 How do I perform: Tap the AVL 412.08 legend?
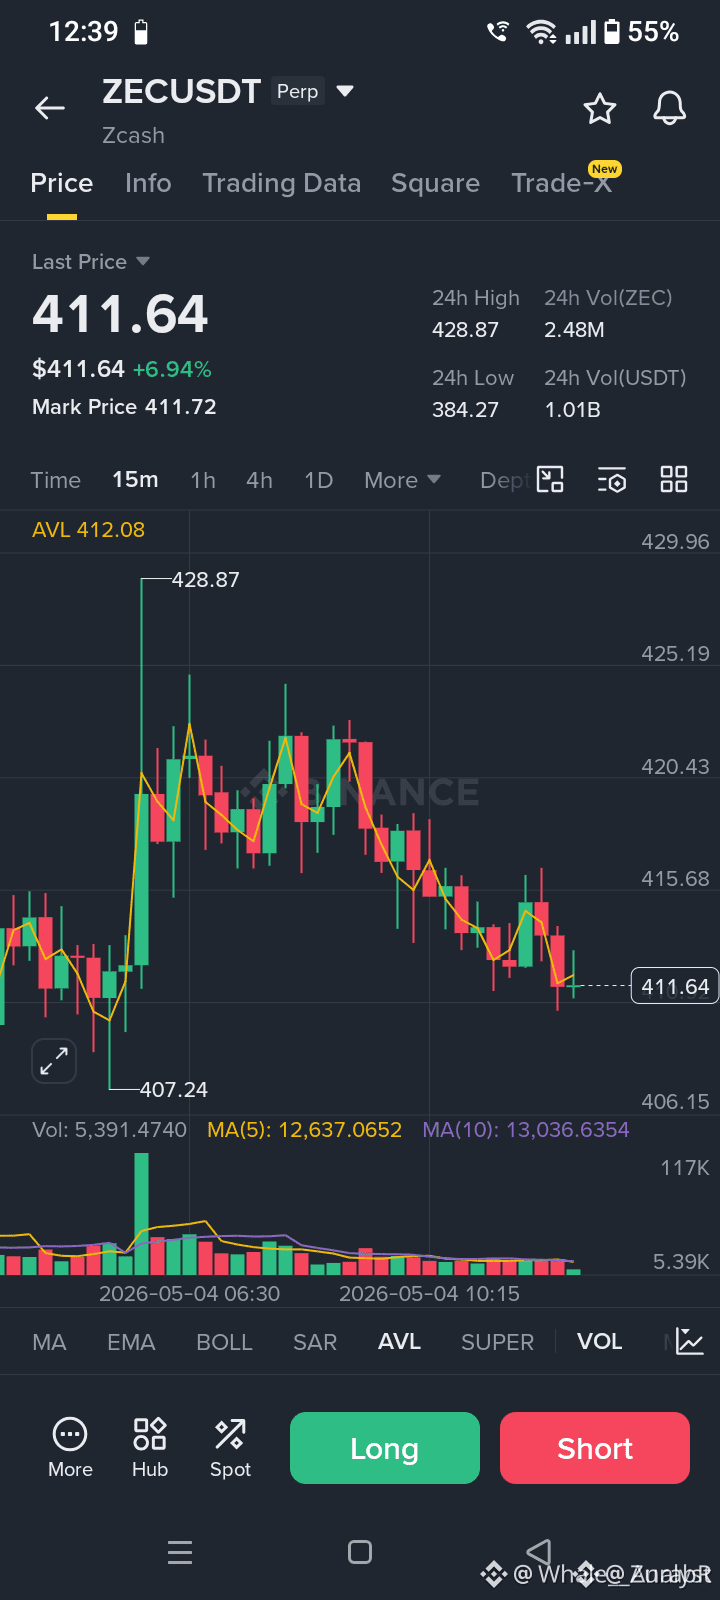click(88, 530)
